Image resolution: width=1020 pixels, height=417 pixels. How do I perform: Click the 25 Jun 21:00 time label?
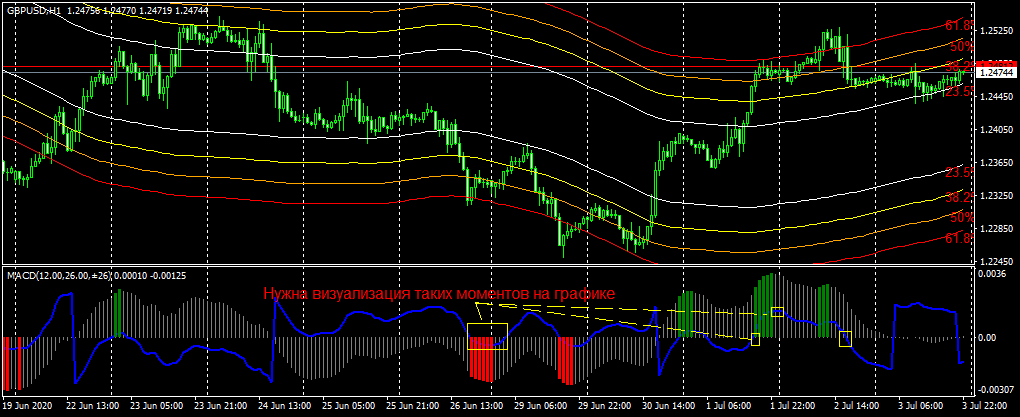(412, 404)
